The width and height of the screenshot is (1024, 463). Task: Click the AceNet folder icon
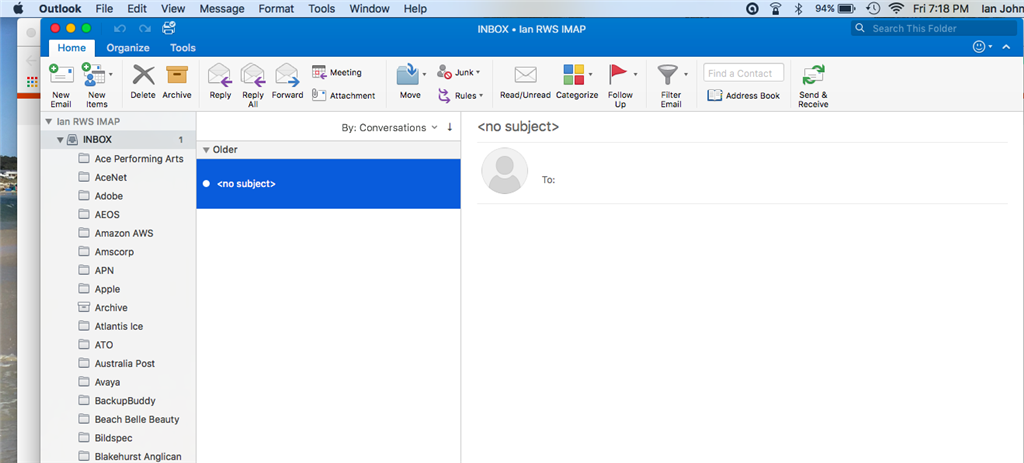(x=84, y=177)
